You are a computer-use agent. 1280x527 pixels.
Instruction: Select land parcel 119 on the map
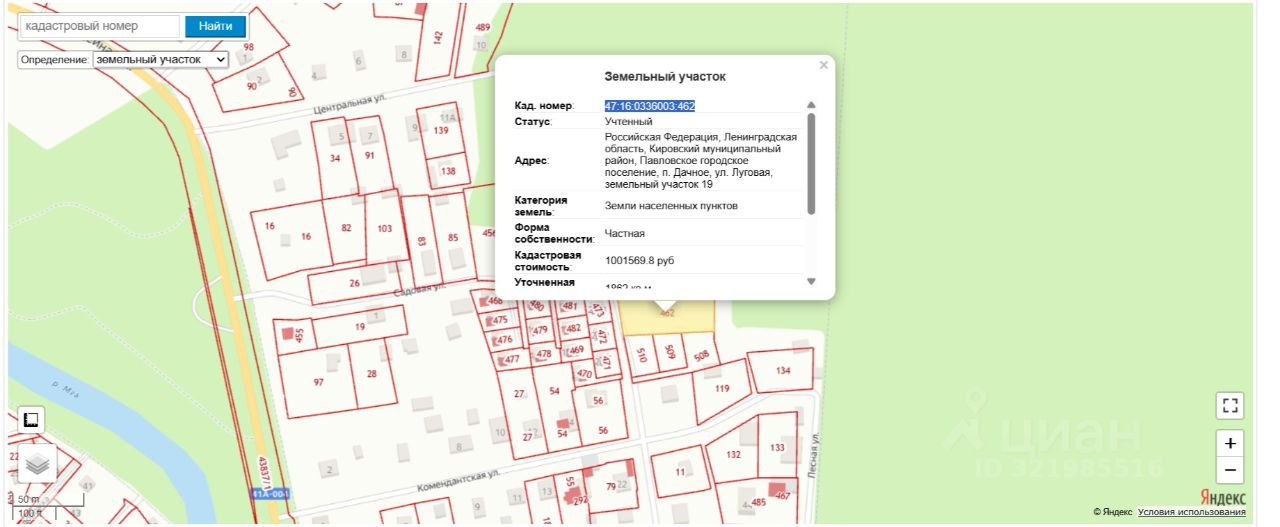pos(719,390)
